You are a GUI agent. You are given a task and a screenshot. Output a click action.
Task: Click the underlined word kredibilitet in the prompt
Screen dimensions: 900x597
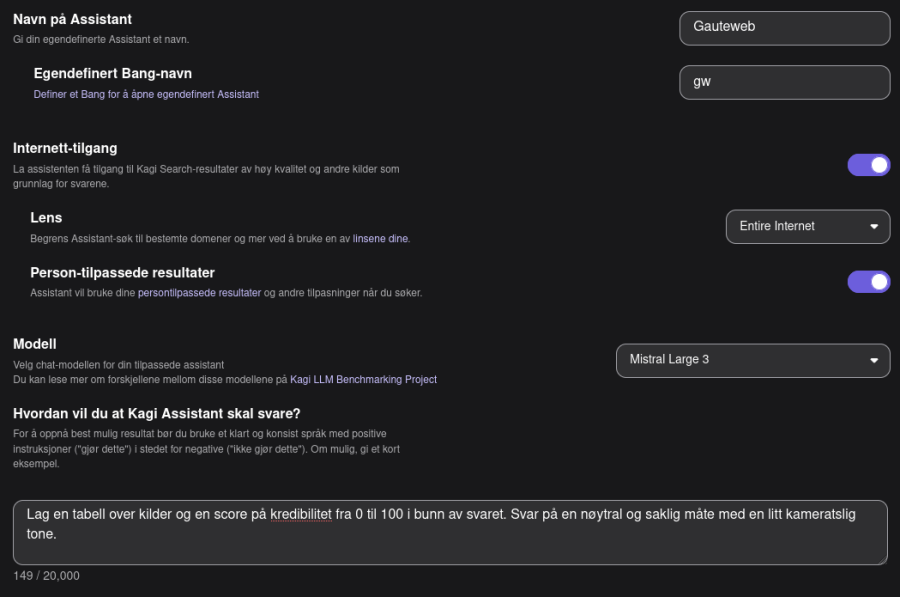click(x=303, y=513)
